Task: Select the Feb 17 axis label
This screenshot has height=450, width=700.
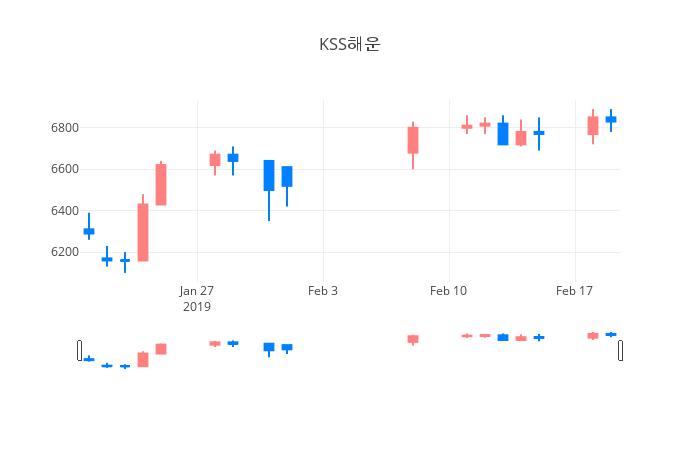Action: 574,291
